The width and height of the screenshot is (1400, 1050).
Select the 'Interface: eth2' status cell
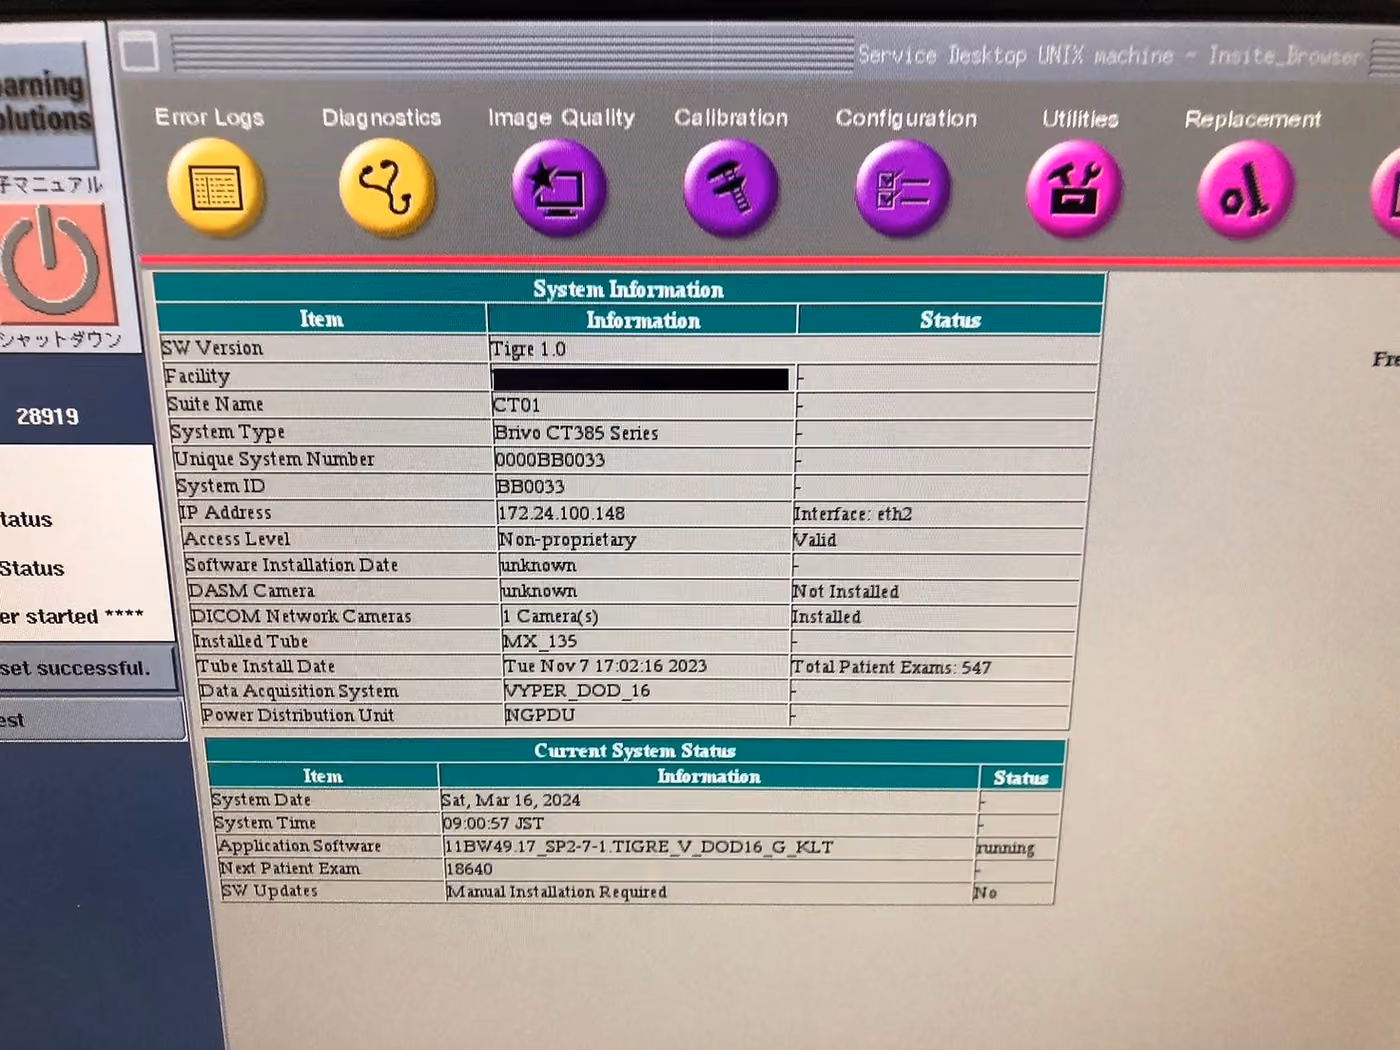pos(853,514)
